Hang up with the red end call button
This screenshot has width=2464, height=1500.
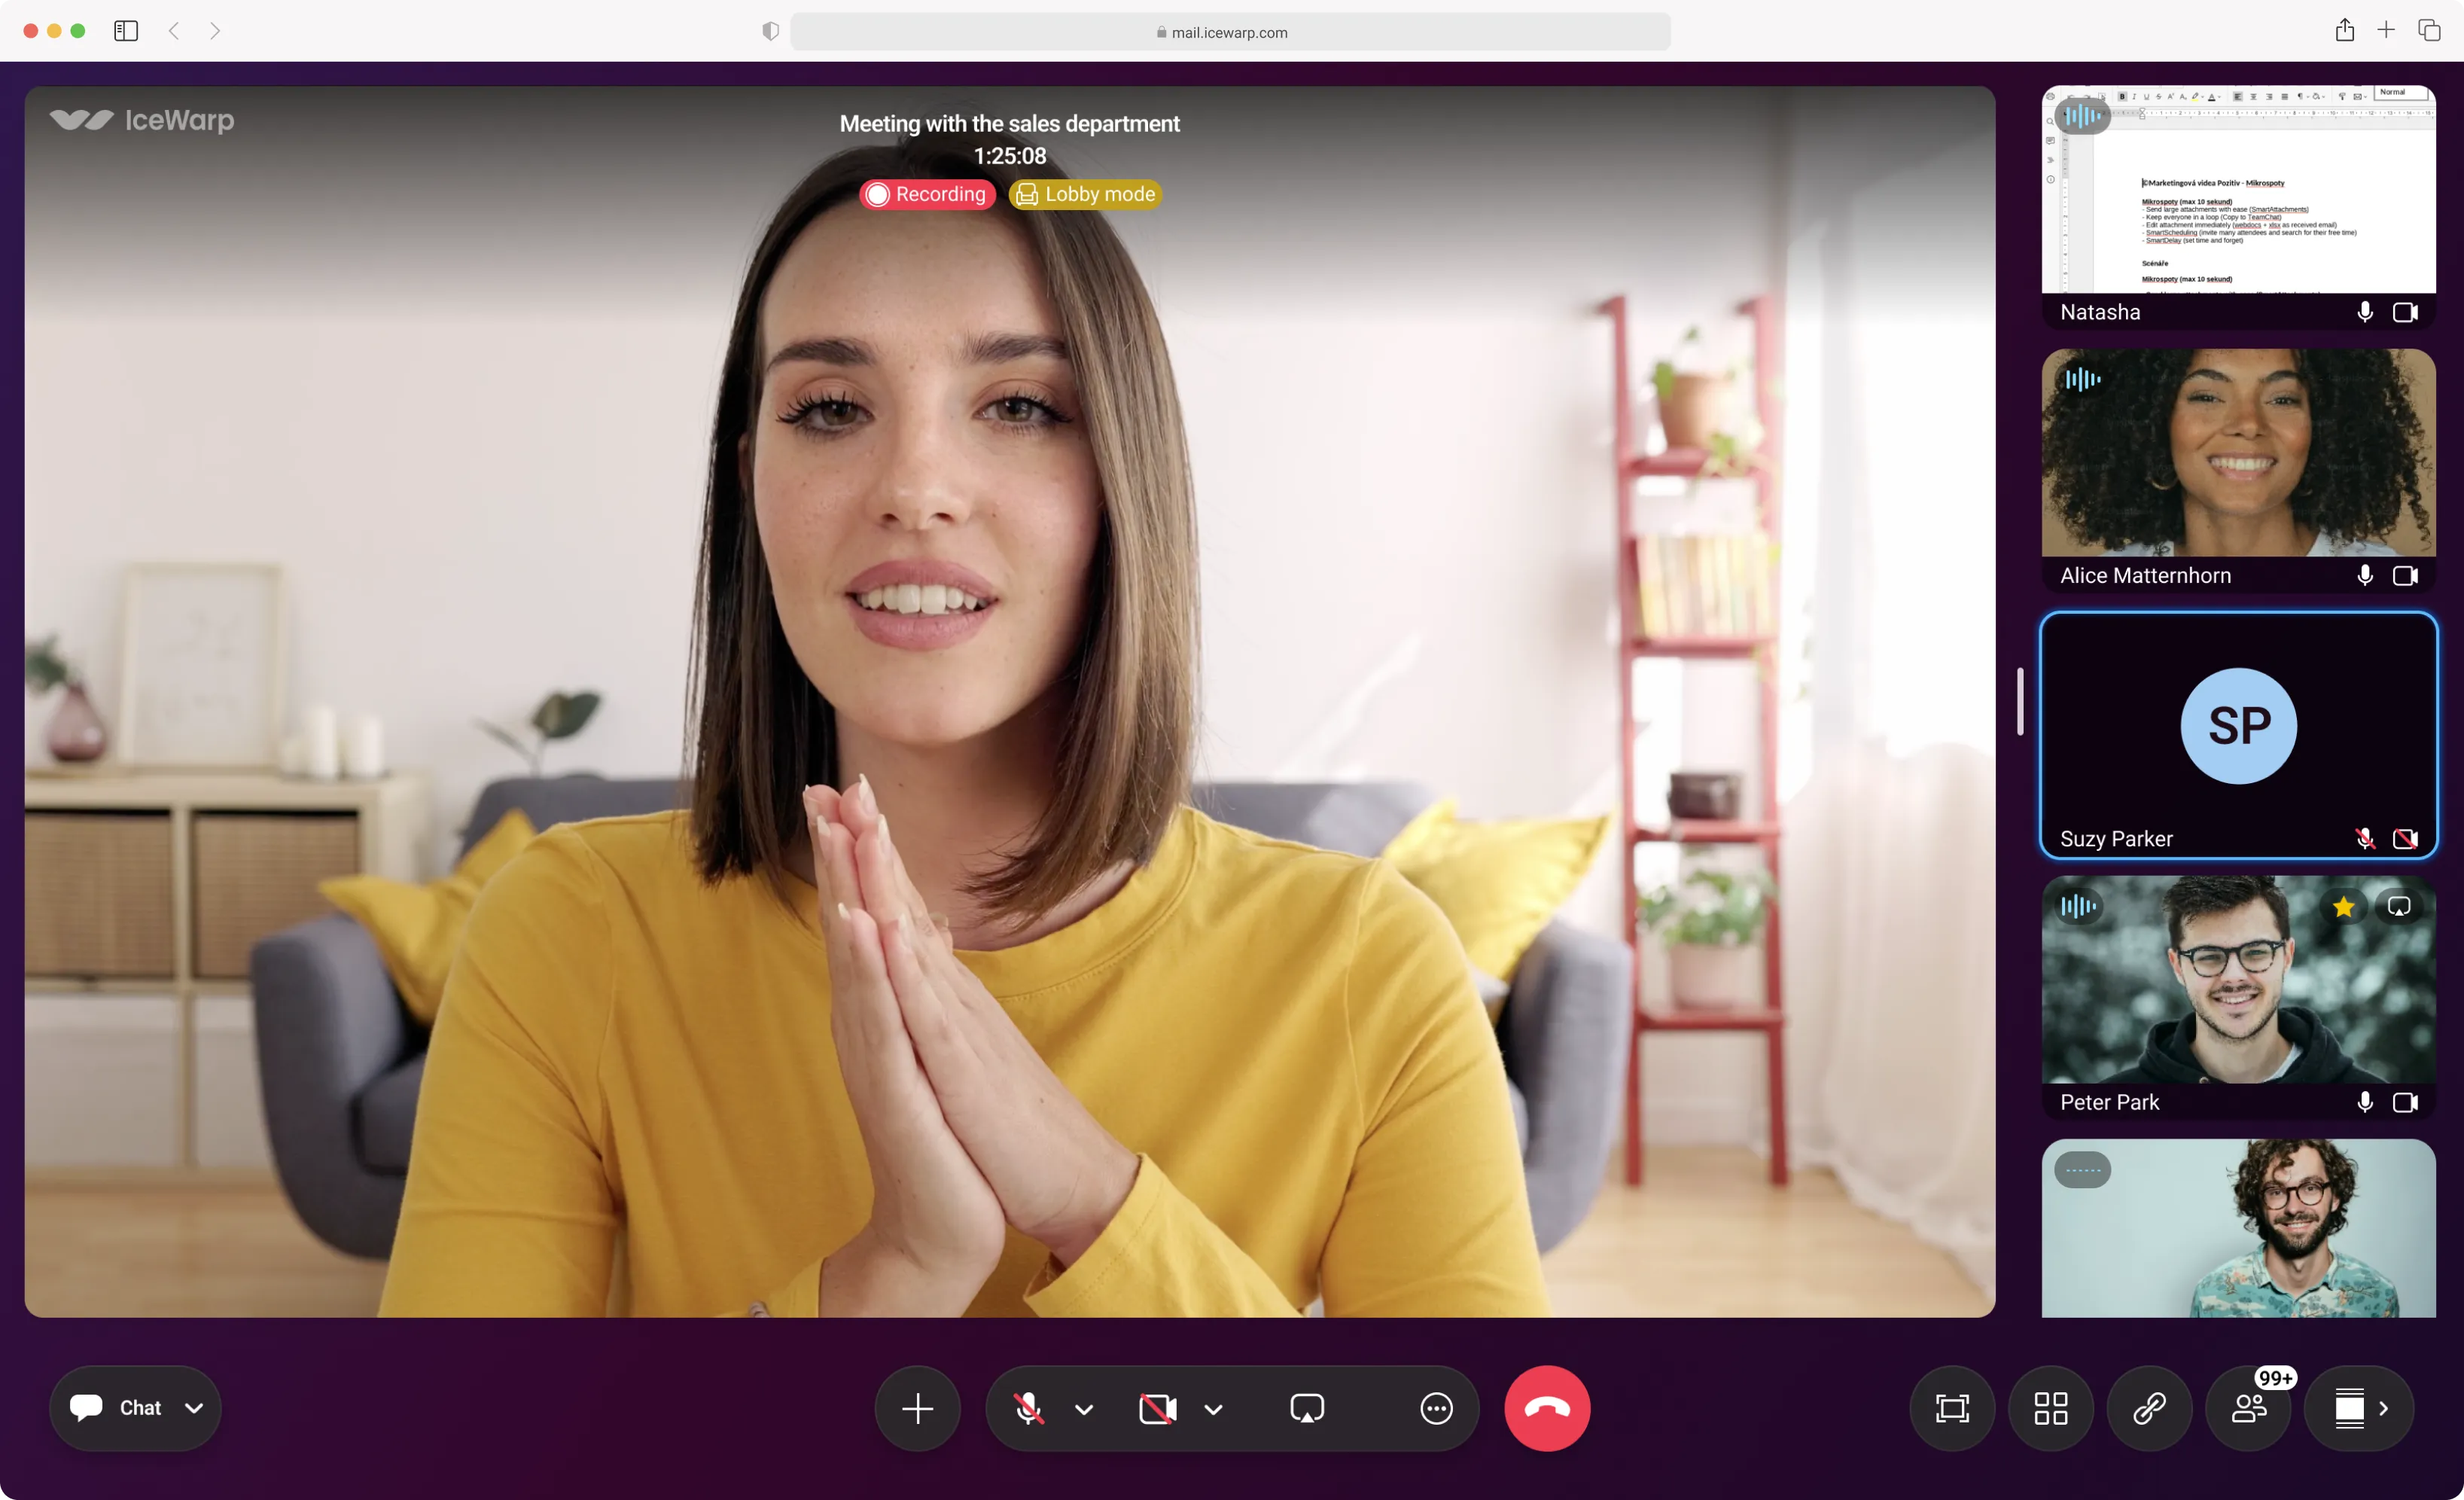pos(1546,1408)
